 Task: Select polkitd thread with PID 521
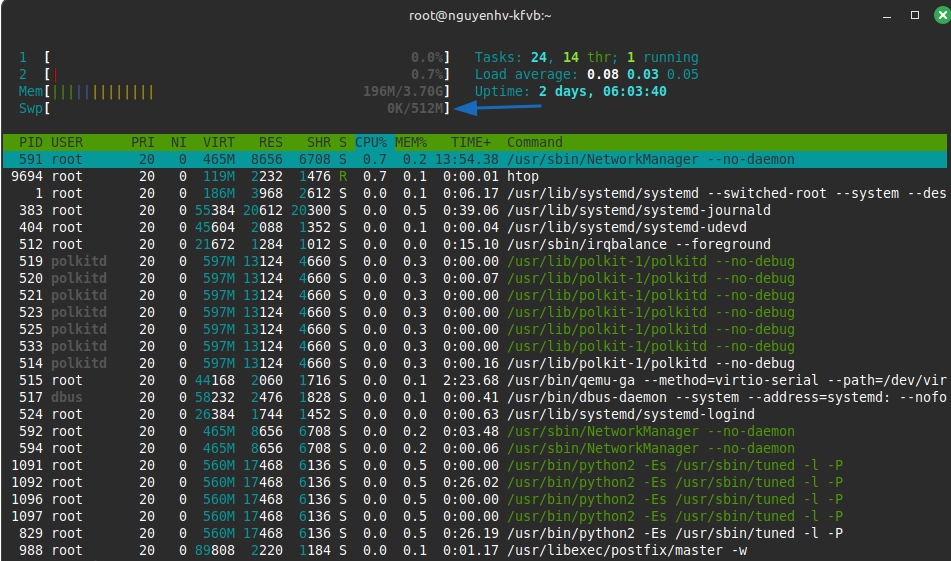coord(474,295)
